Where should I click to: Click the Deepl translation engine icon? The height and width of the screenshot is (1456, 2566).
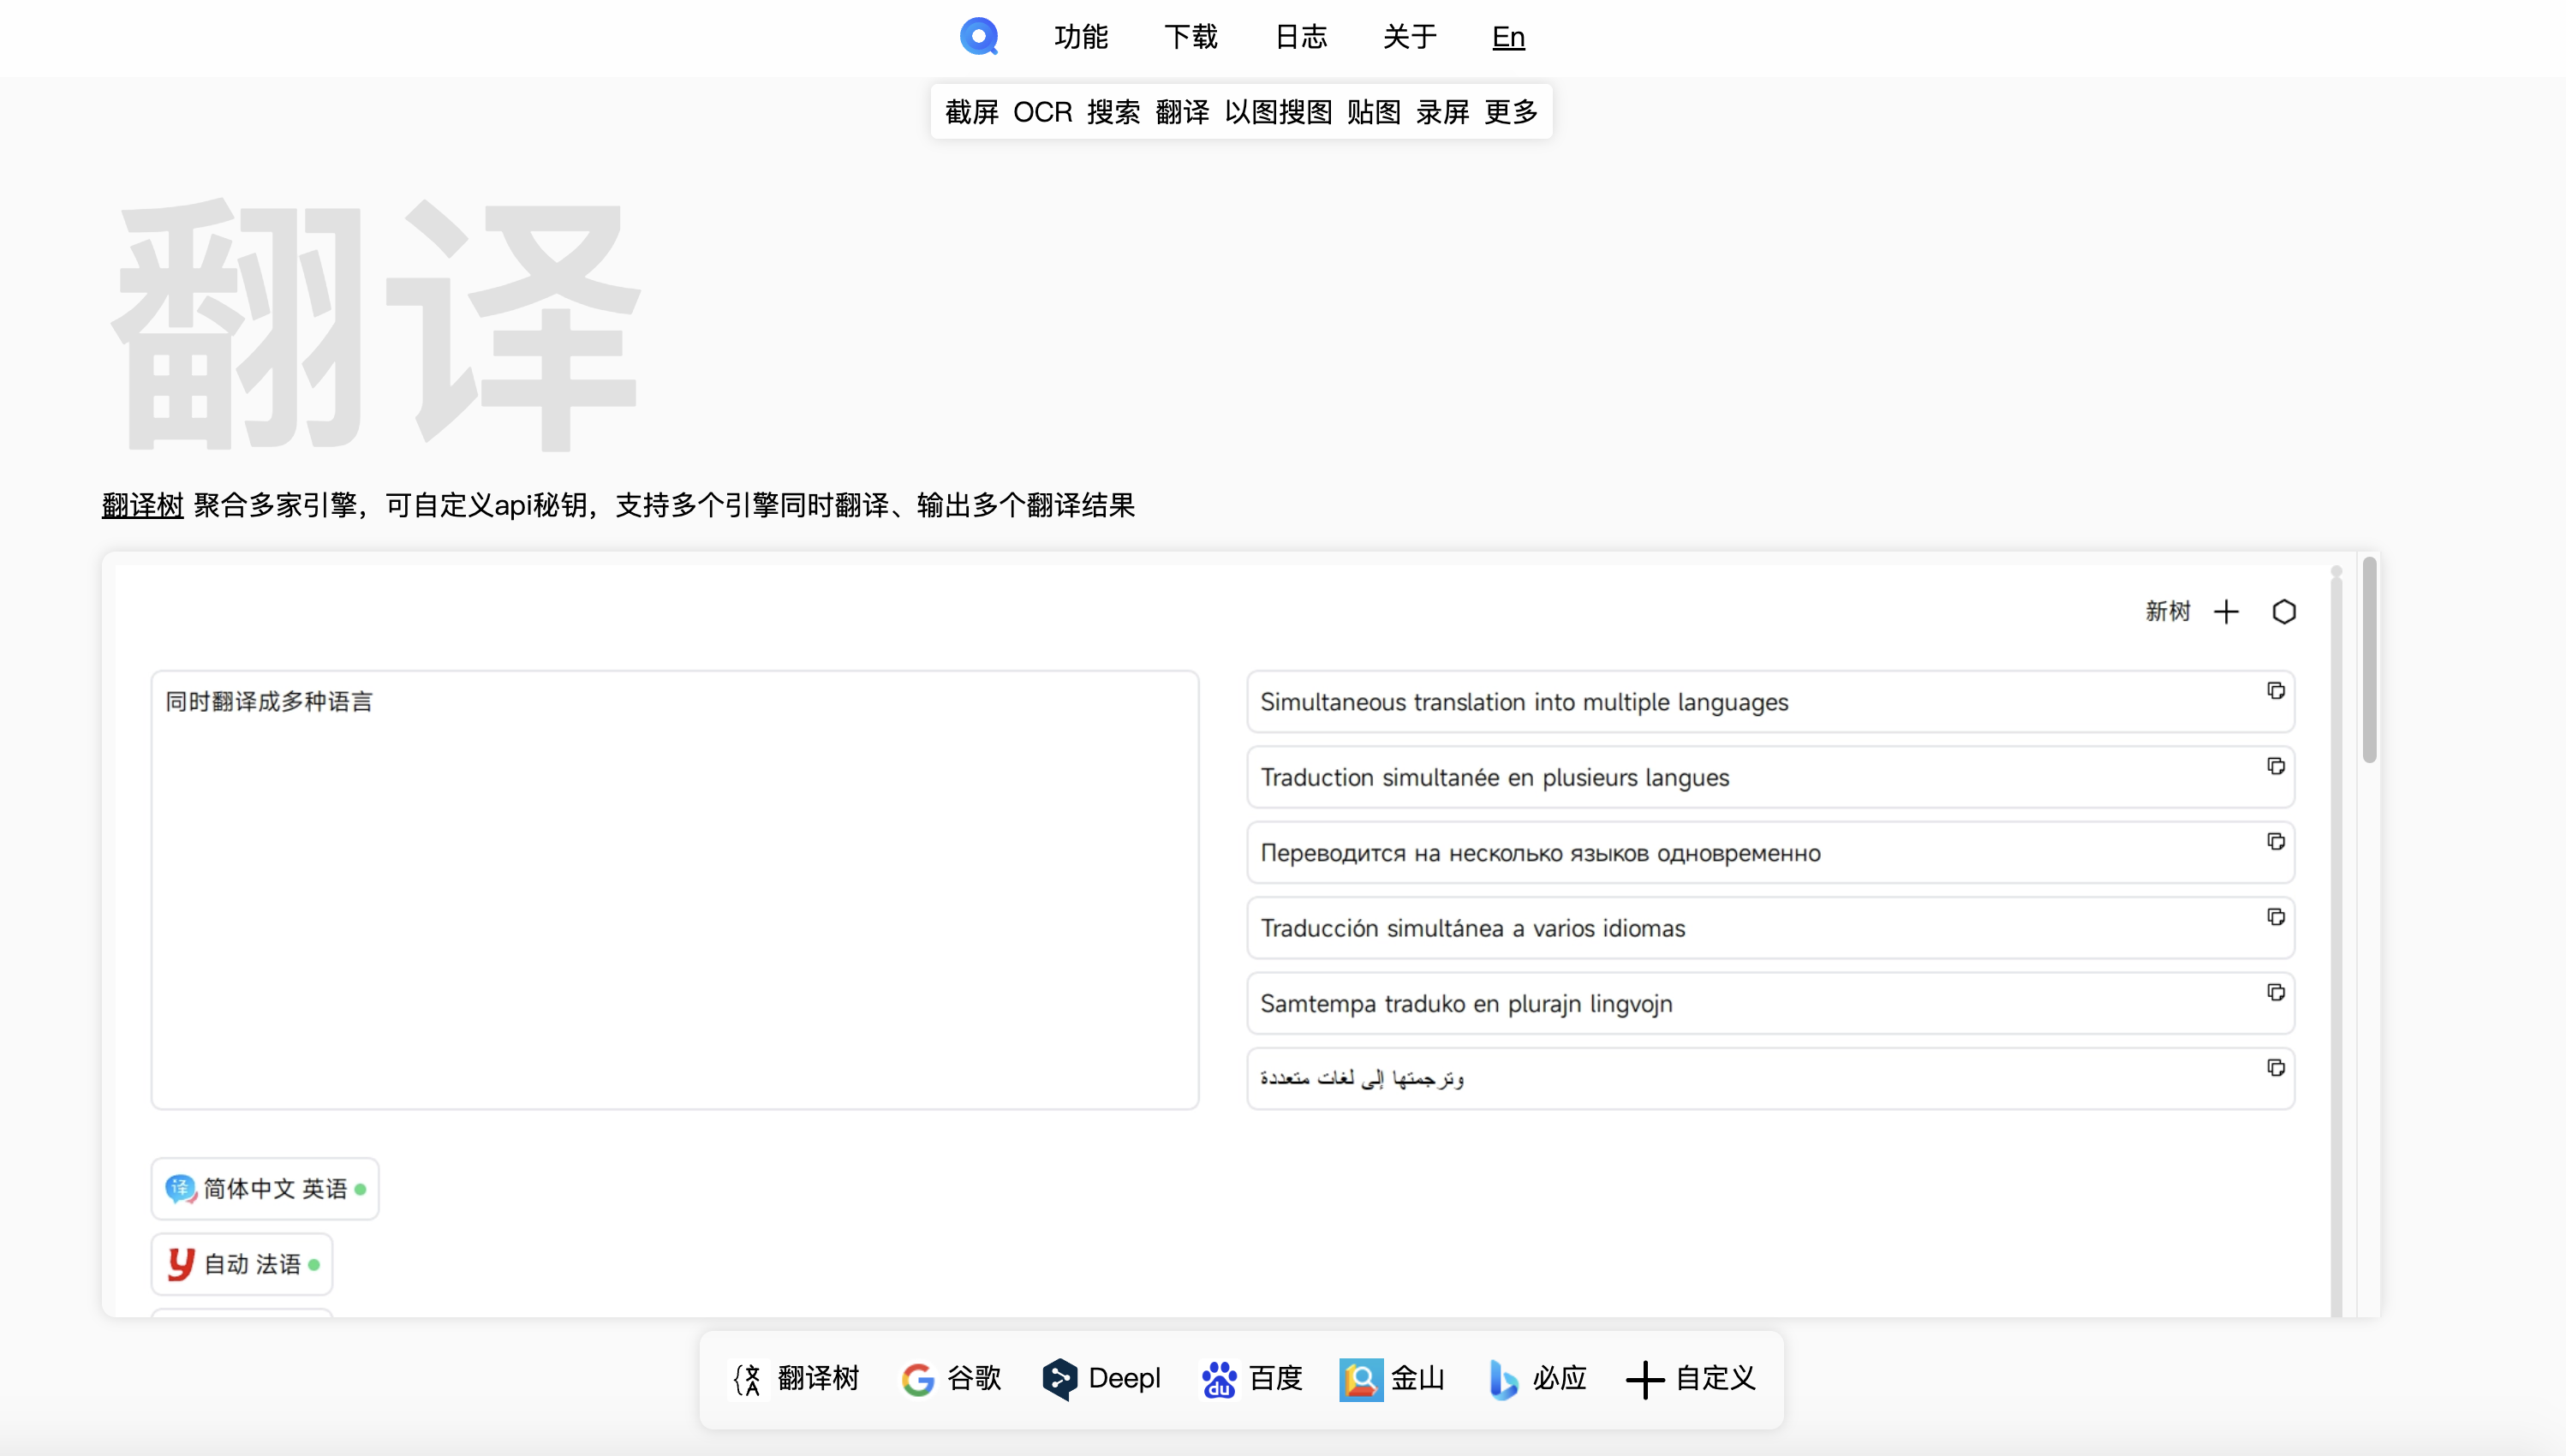pyautogui.click(x=1061, y=1376)
